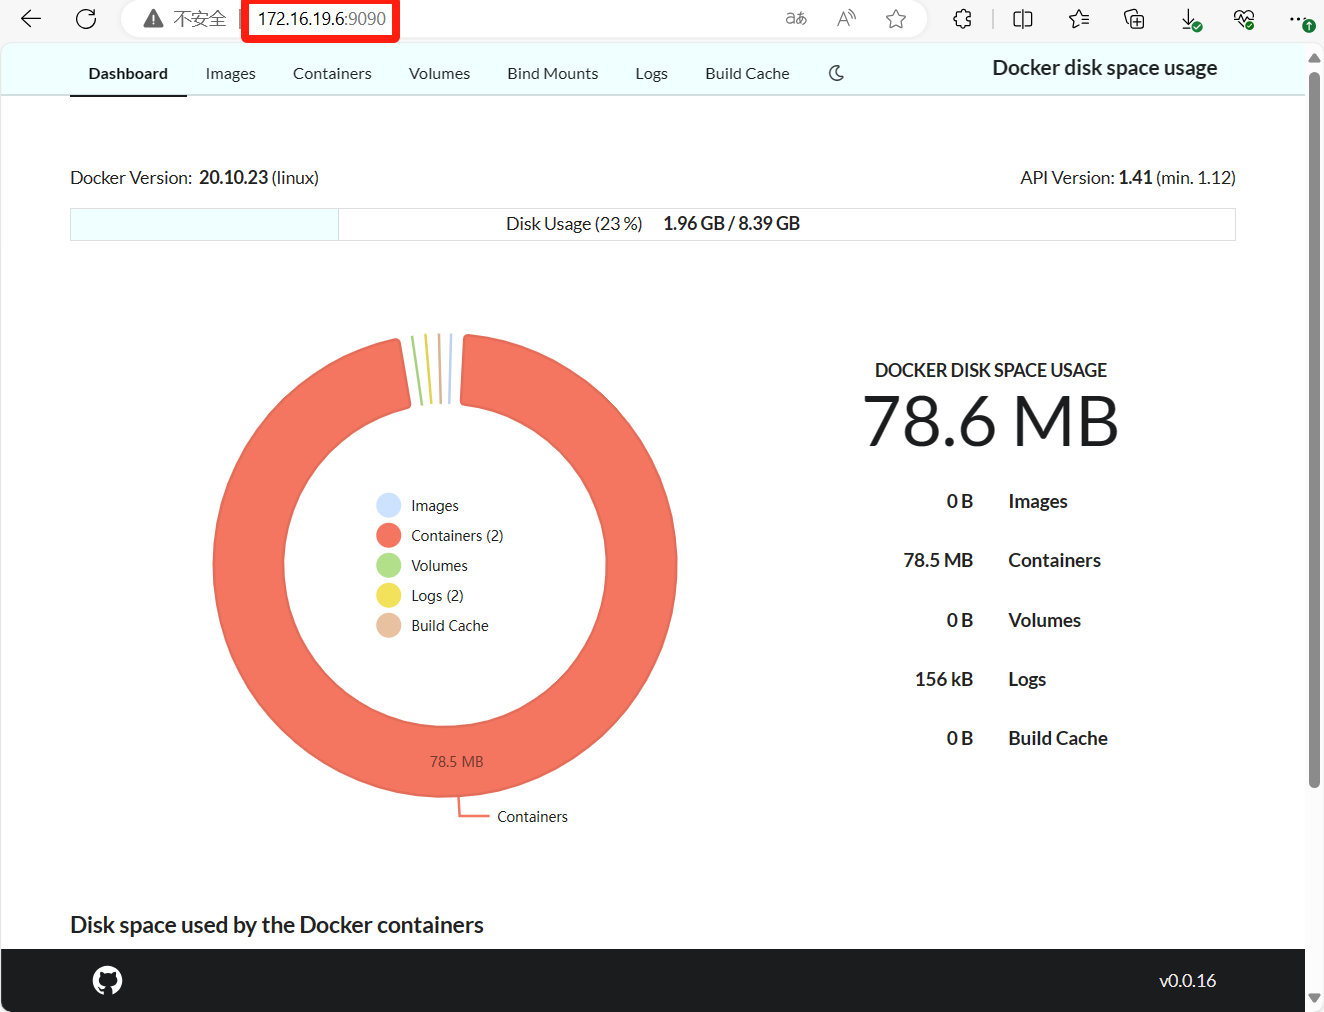
Task: Open the Images tab
Action: (x=230, y=74)
